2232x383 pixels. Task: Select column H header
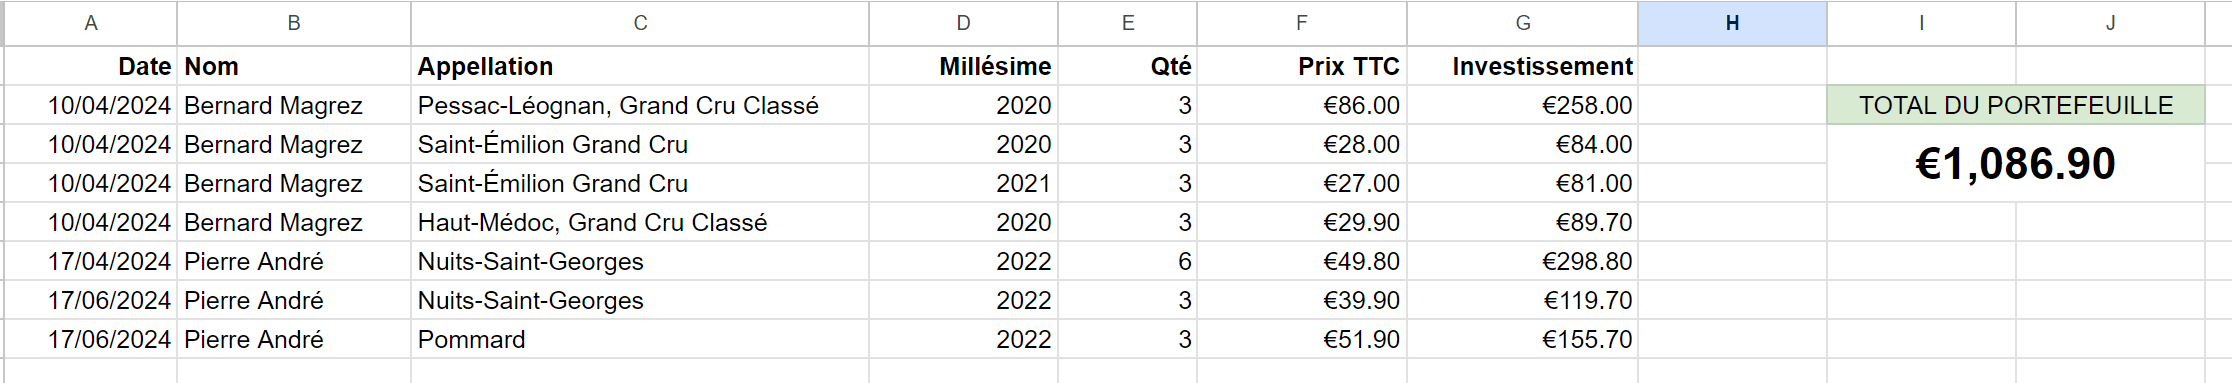tap(1732, 23)
